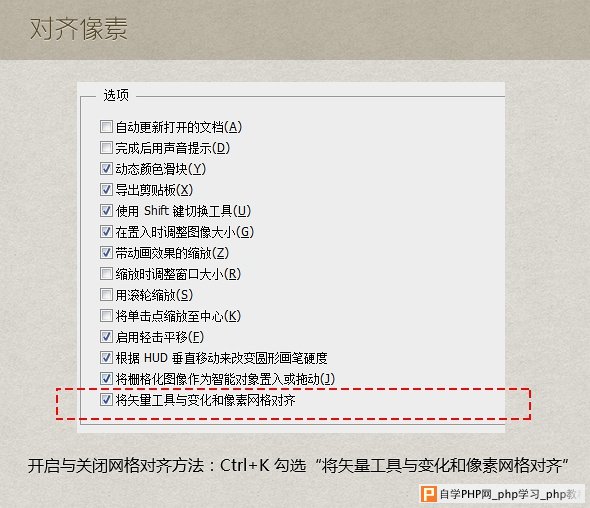Click the 对齐像素 heading
Viewport: 590px width, 508px height.
pyautogui.click(x=79, y=29)
